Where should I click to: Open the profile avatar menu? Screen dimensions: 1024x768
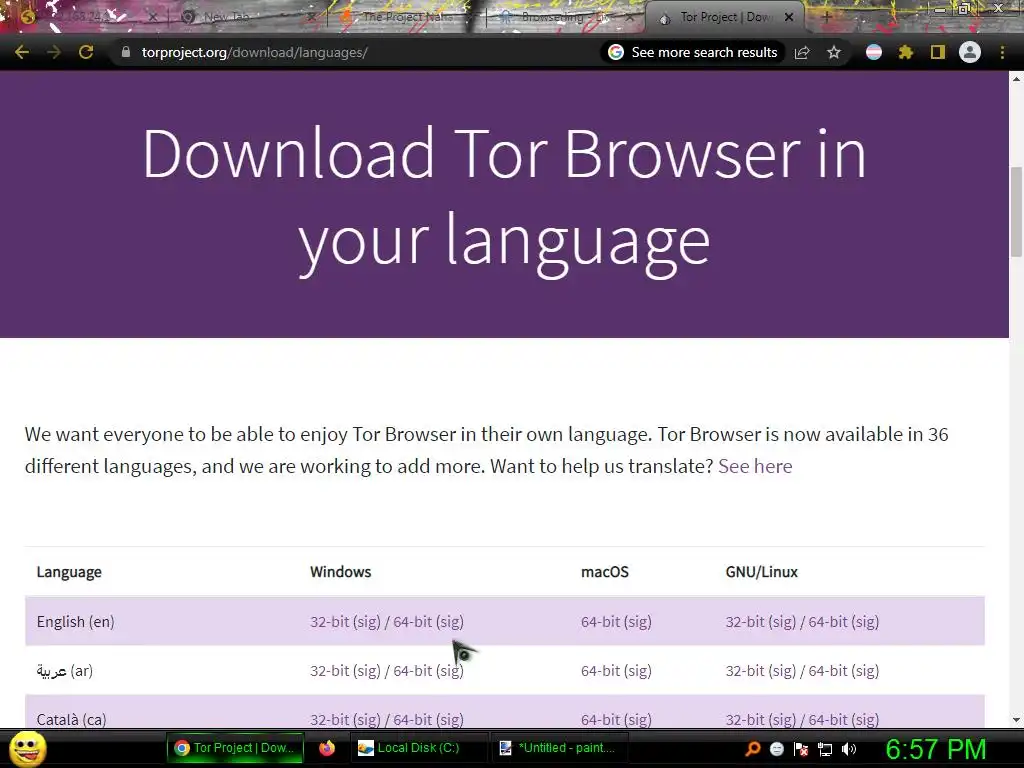coord(970,52)
